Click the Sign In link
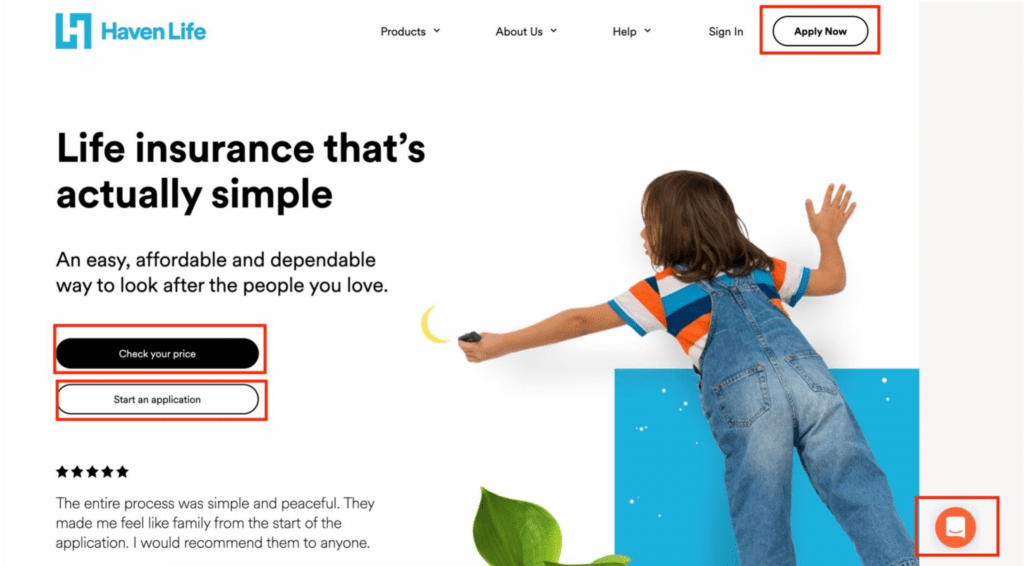Viewport: 1024px width, 566px height. coord(726,31)
